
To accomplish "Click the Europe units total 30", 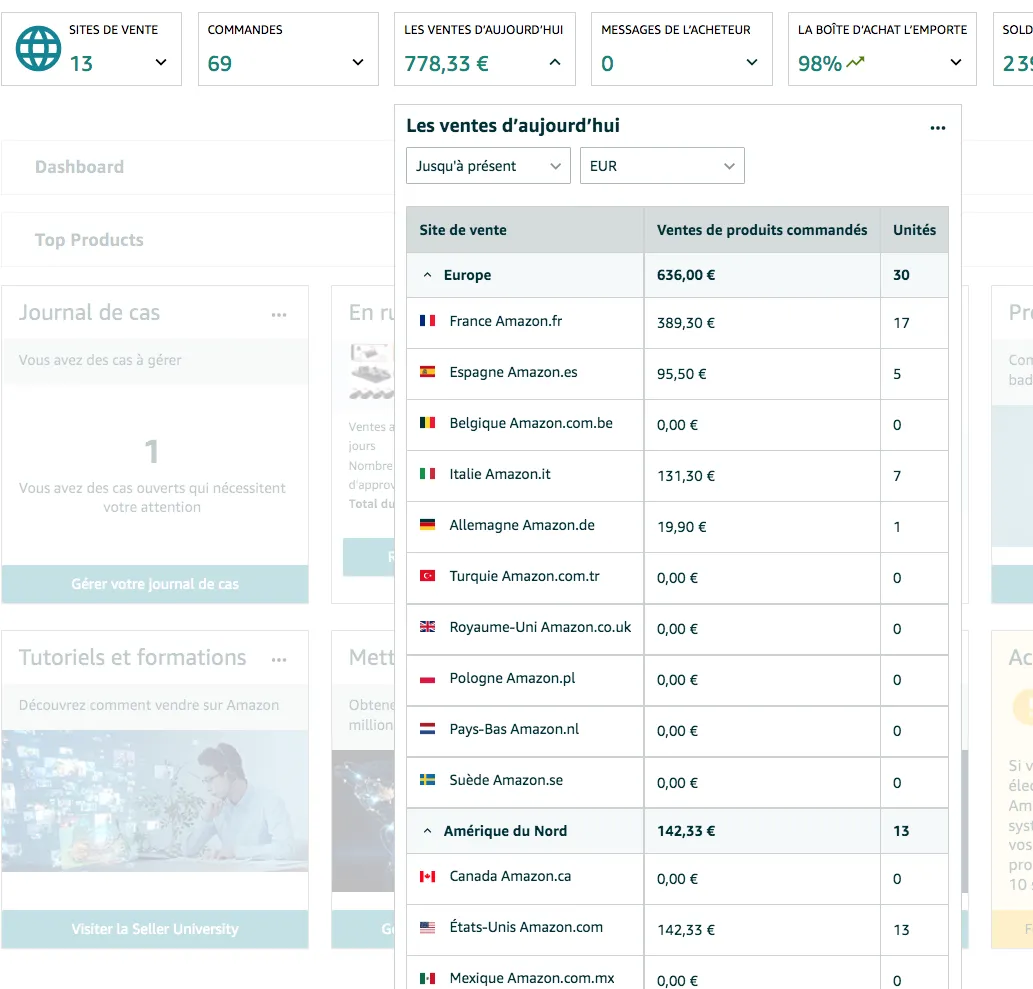I will 901,275.
